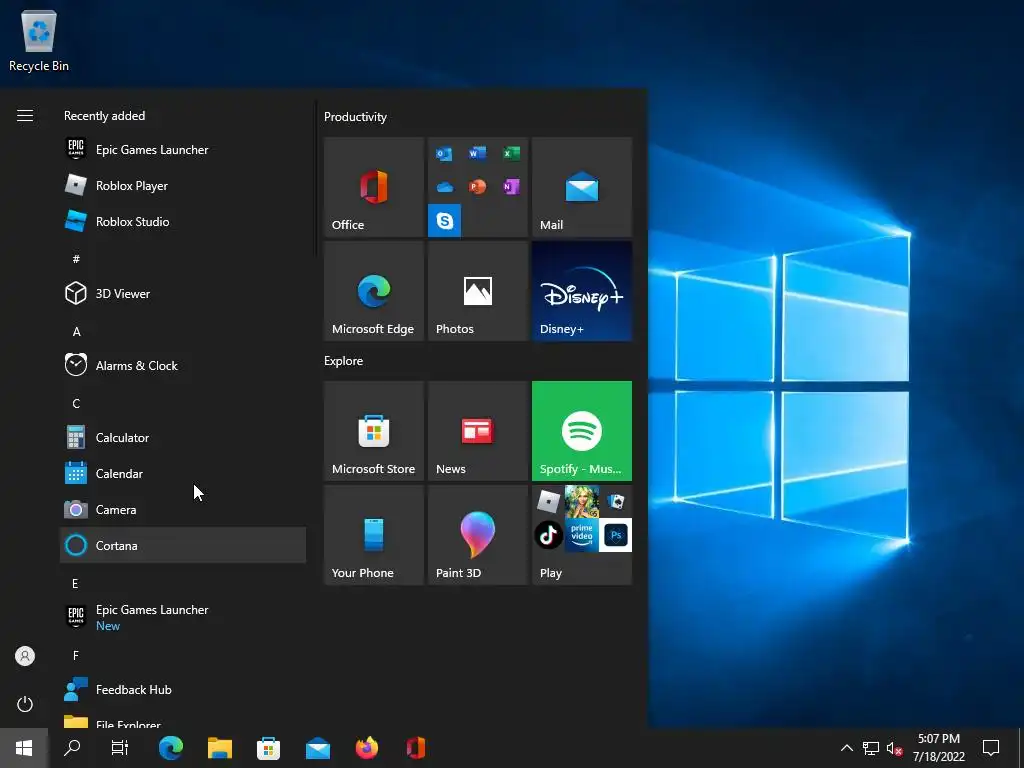Viewport: 1024px width, 768px height.
Task: Open the Microsoft Store tile
Action: click(374, 431)
